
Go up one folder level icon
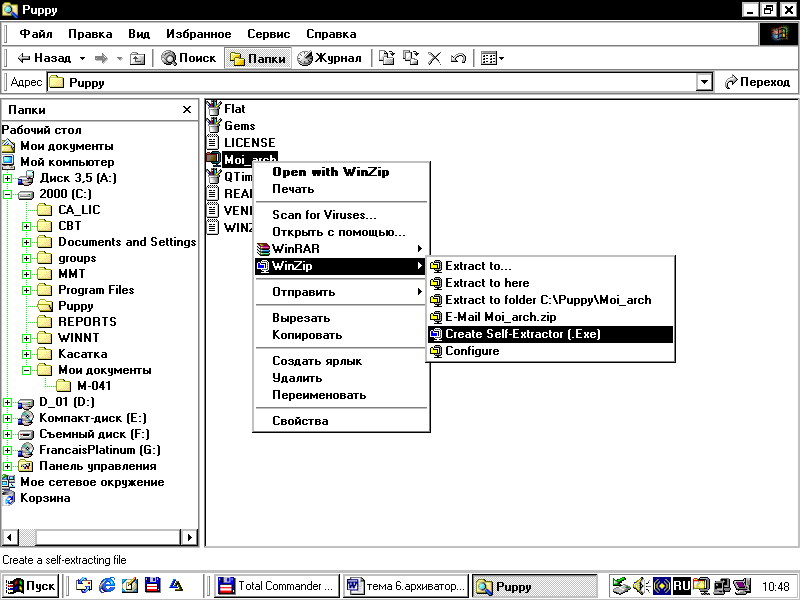point(137,58)
